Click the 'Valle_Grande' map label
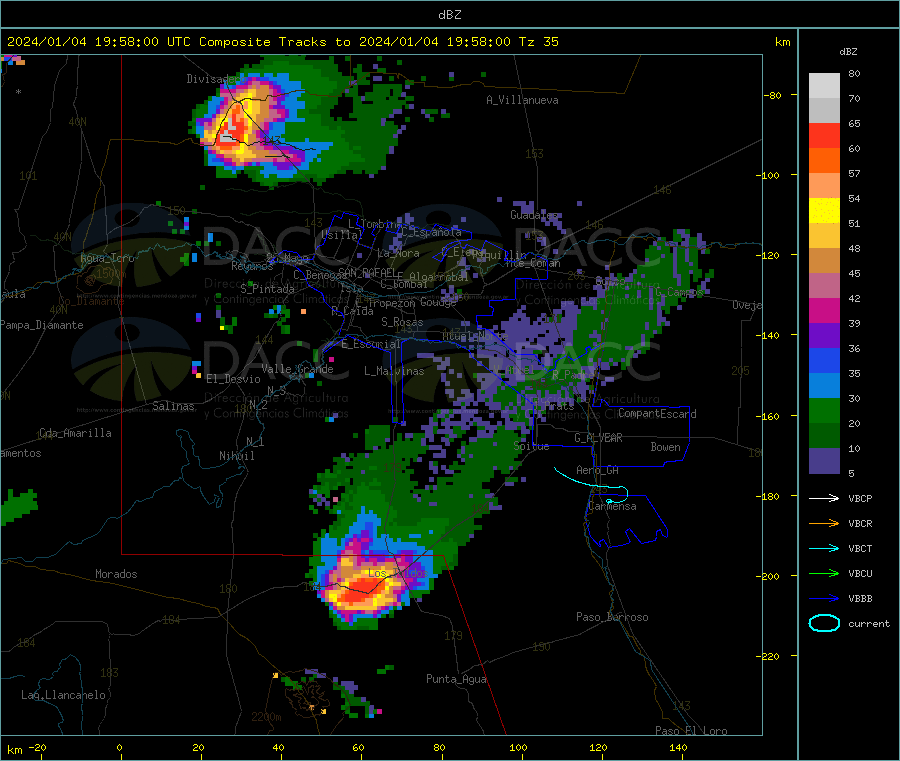900x761 pixels. [297, 369]
